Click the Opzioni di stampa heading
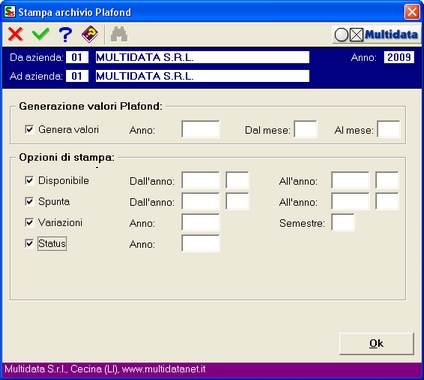Image resolution: width=424 pixels, height=380 pixels. 67,157
